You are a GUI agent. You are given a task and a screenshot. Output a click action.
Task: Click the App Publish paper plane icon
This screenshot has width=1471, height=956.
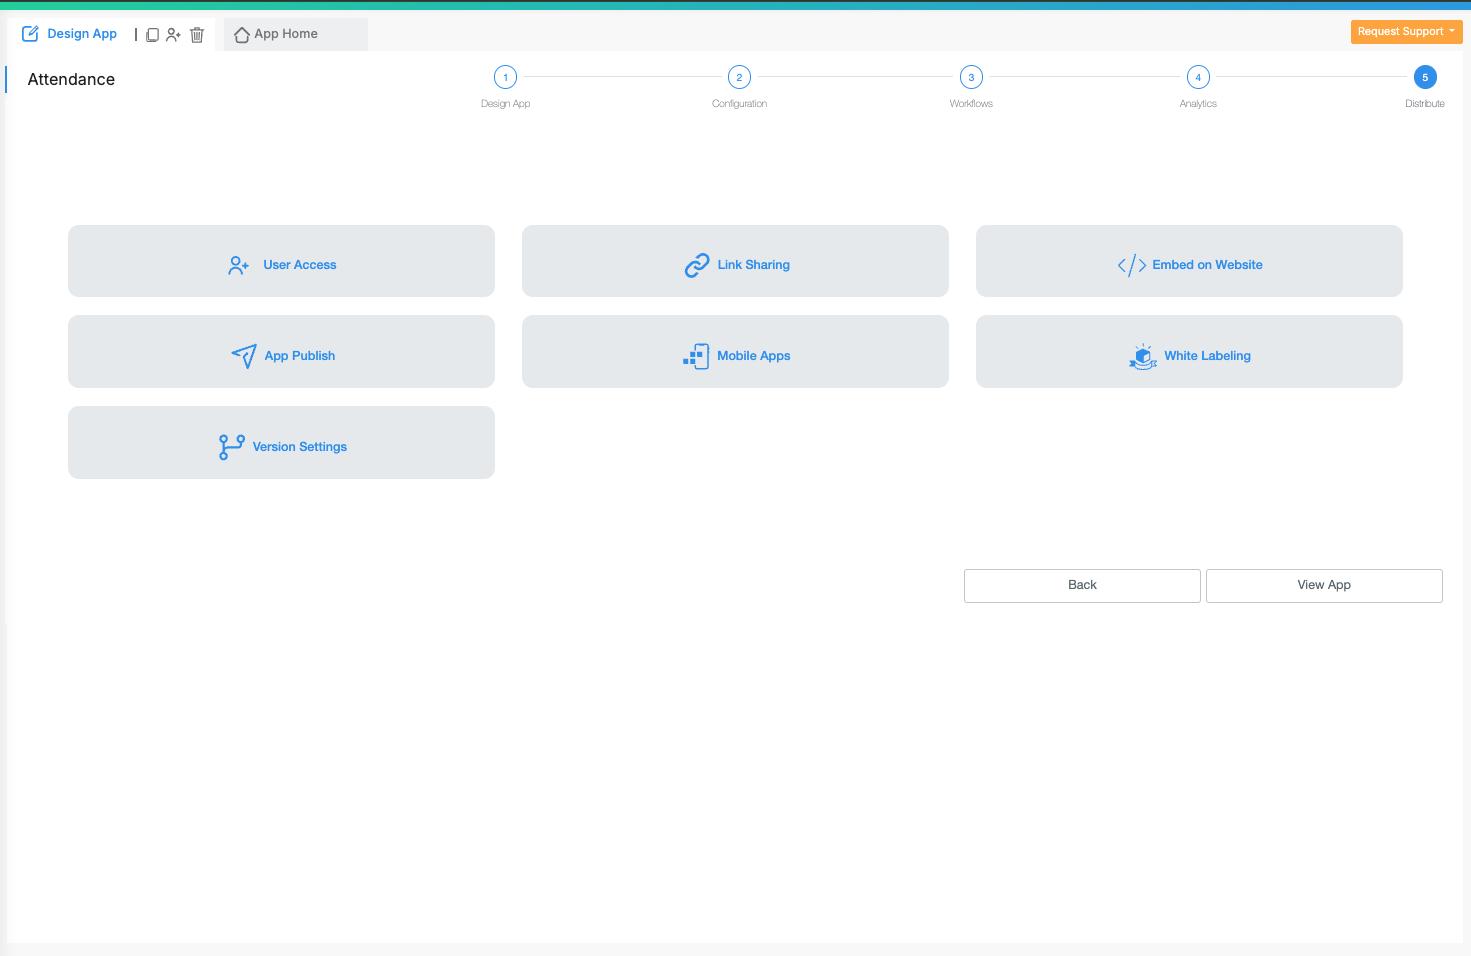point(244,356)
